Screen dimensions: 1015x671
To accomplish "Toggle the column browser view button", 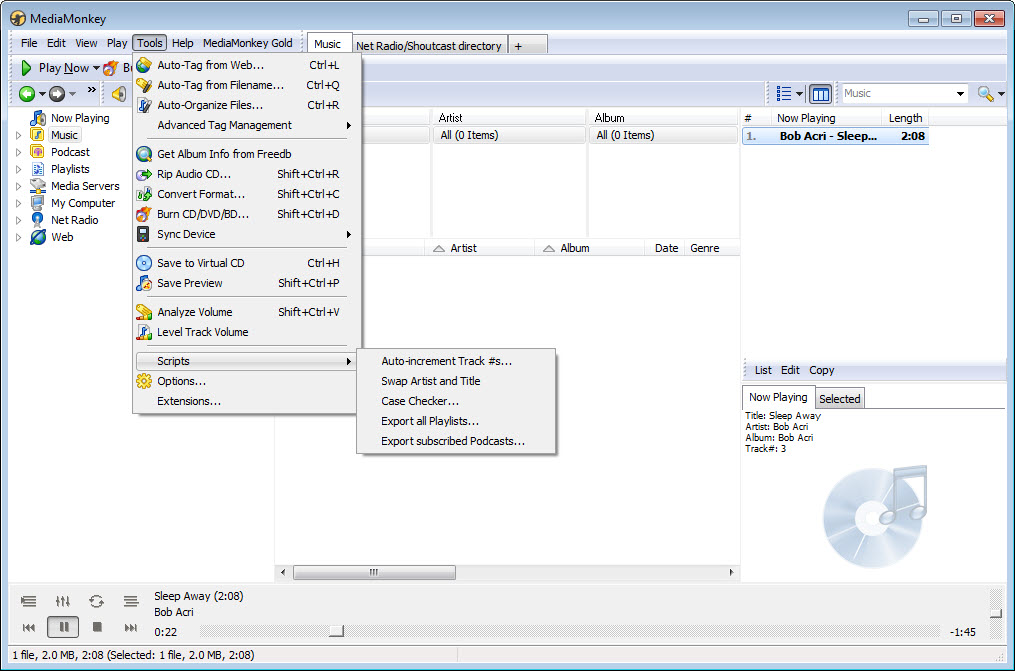I will [x=820, y=94].
